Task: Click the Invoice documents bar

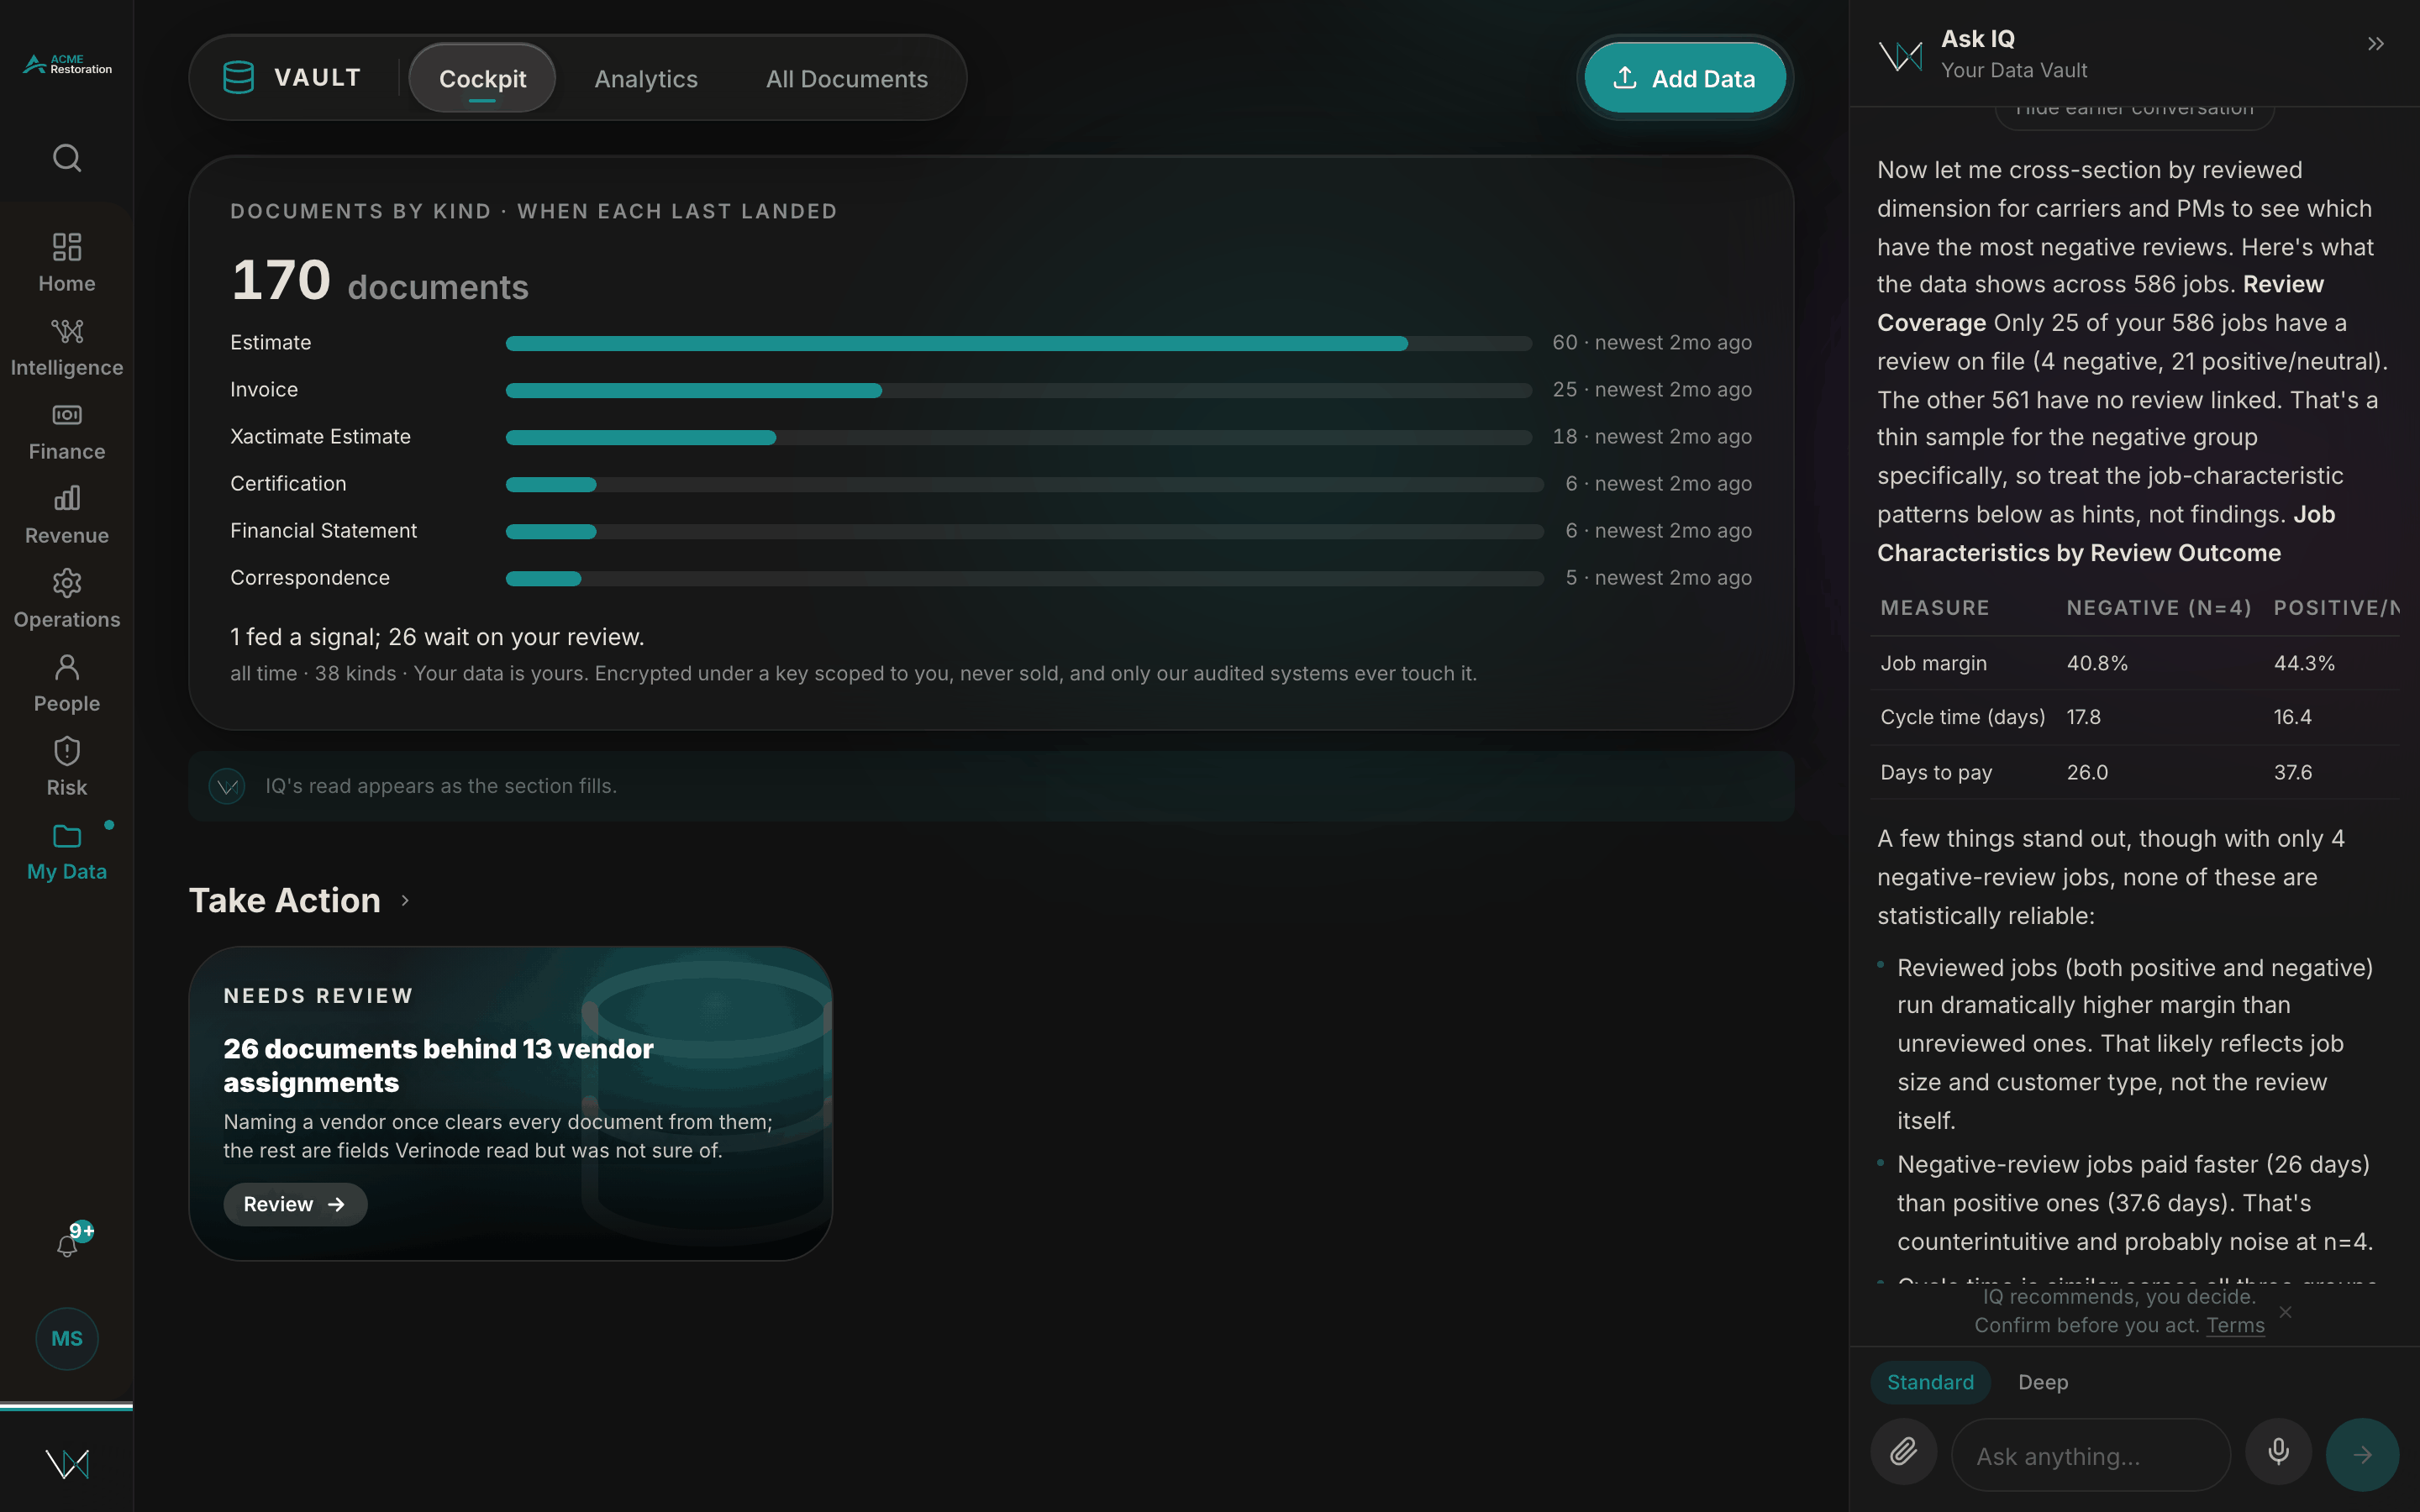Action: [1018, 390]
